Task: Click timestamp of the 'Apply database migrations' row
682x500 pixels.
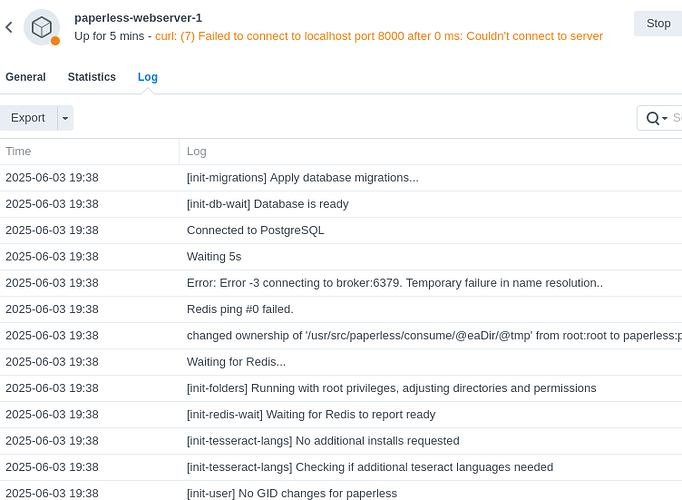Action: [x=52, y=178]
